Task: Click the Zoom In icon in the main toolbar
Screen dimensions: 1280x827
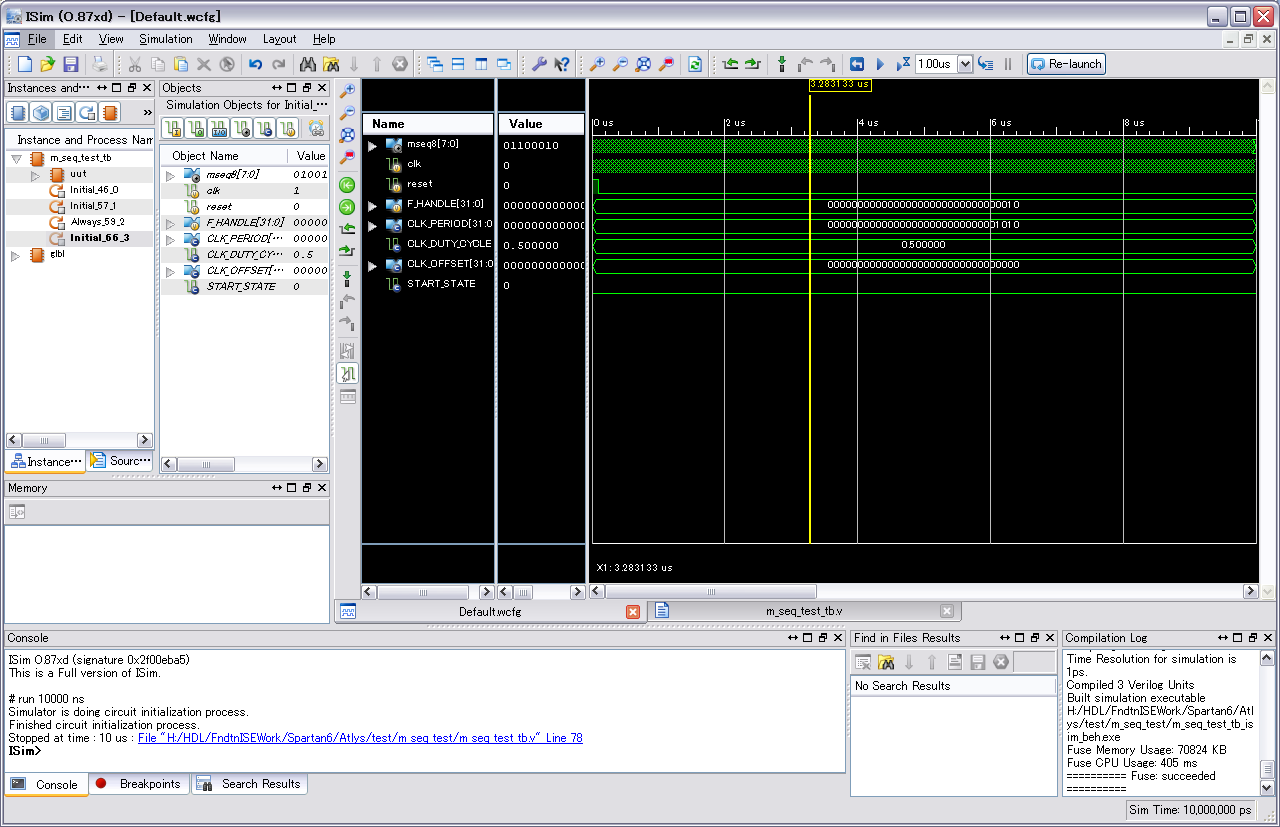Action: (x=597, y=64)
